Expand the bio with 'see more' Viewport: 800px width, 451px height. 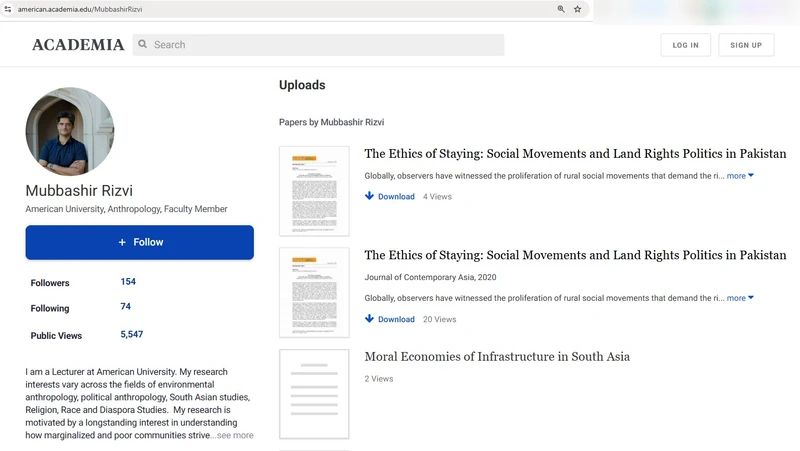pos(234,436)
